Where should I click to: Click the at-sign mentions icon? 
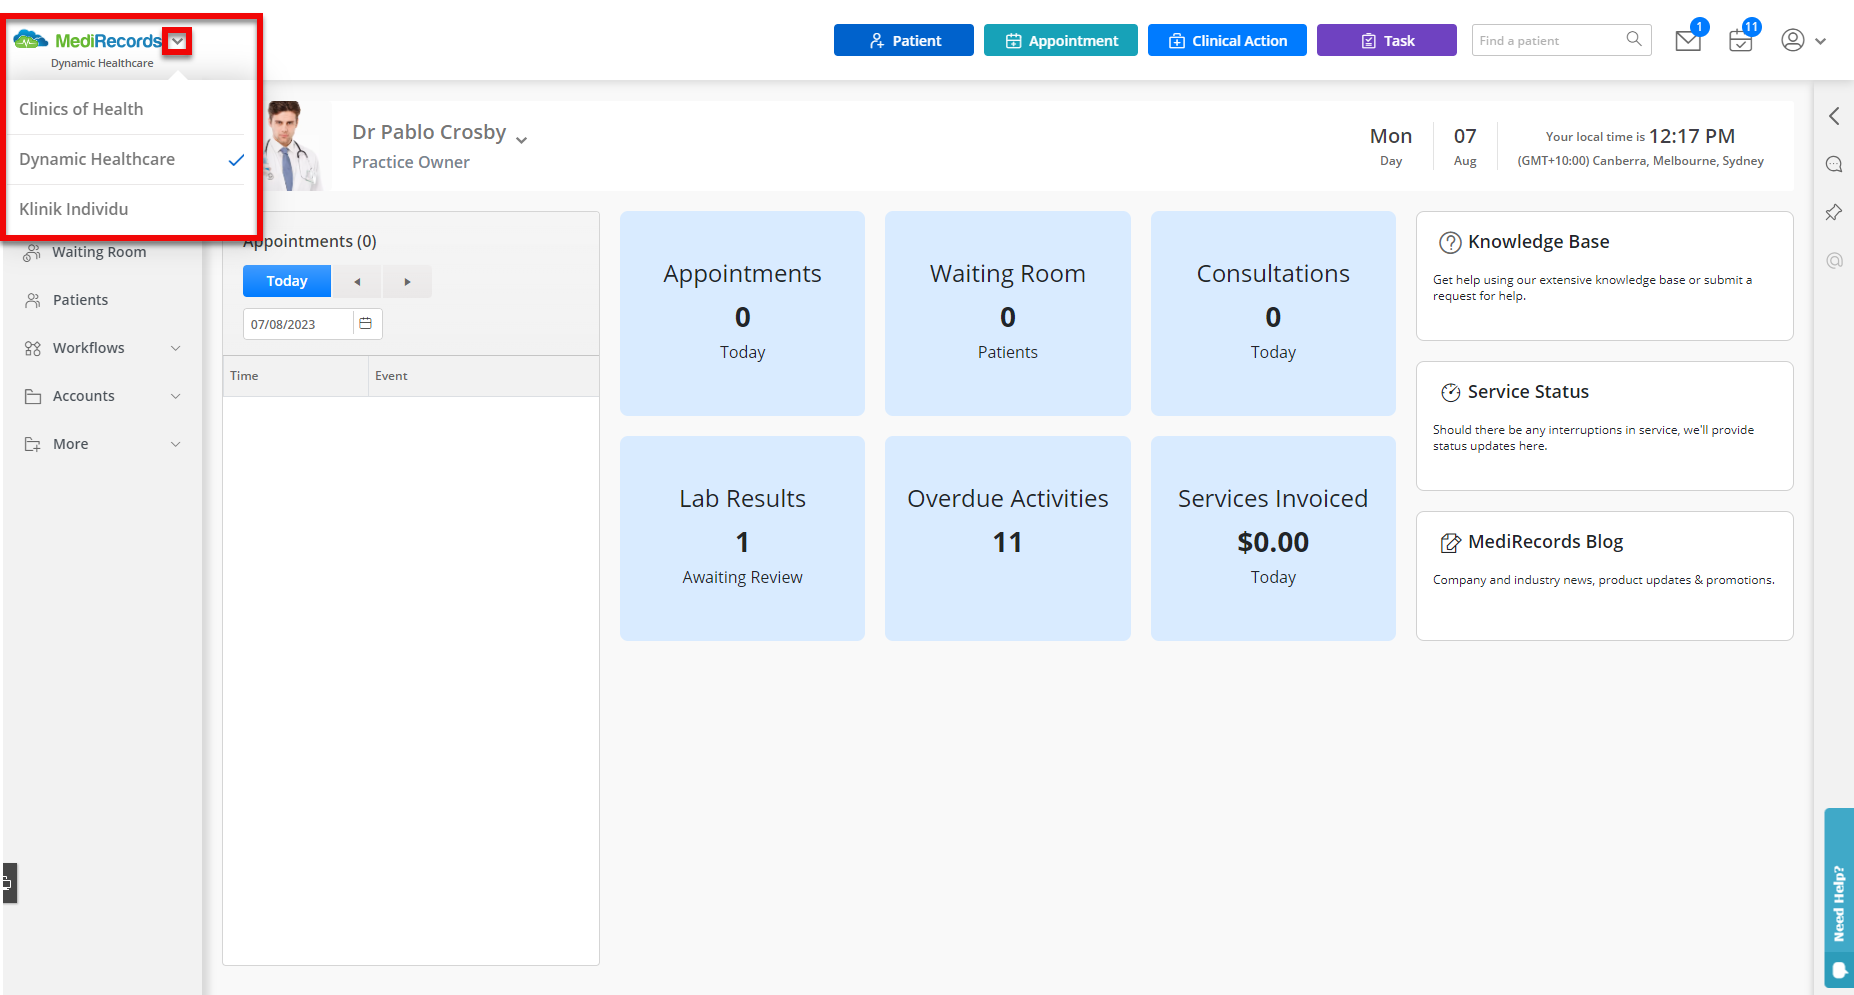(x=1834, y=260)
